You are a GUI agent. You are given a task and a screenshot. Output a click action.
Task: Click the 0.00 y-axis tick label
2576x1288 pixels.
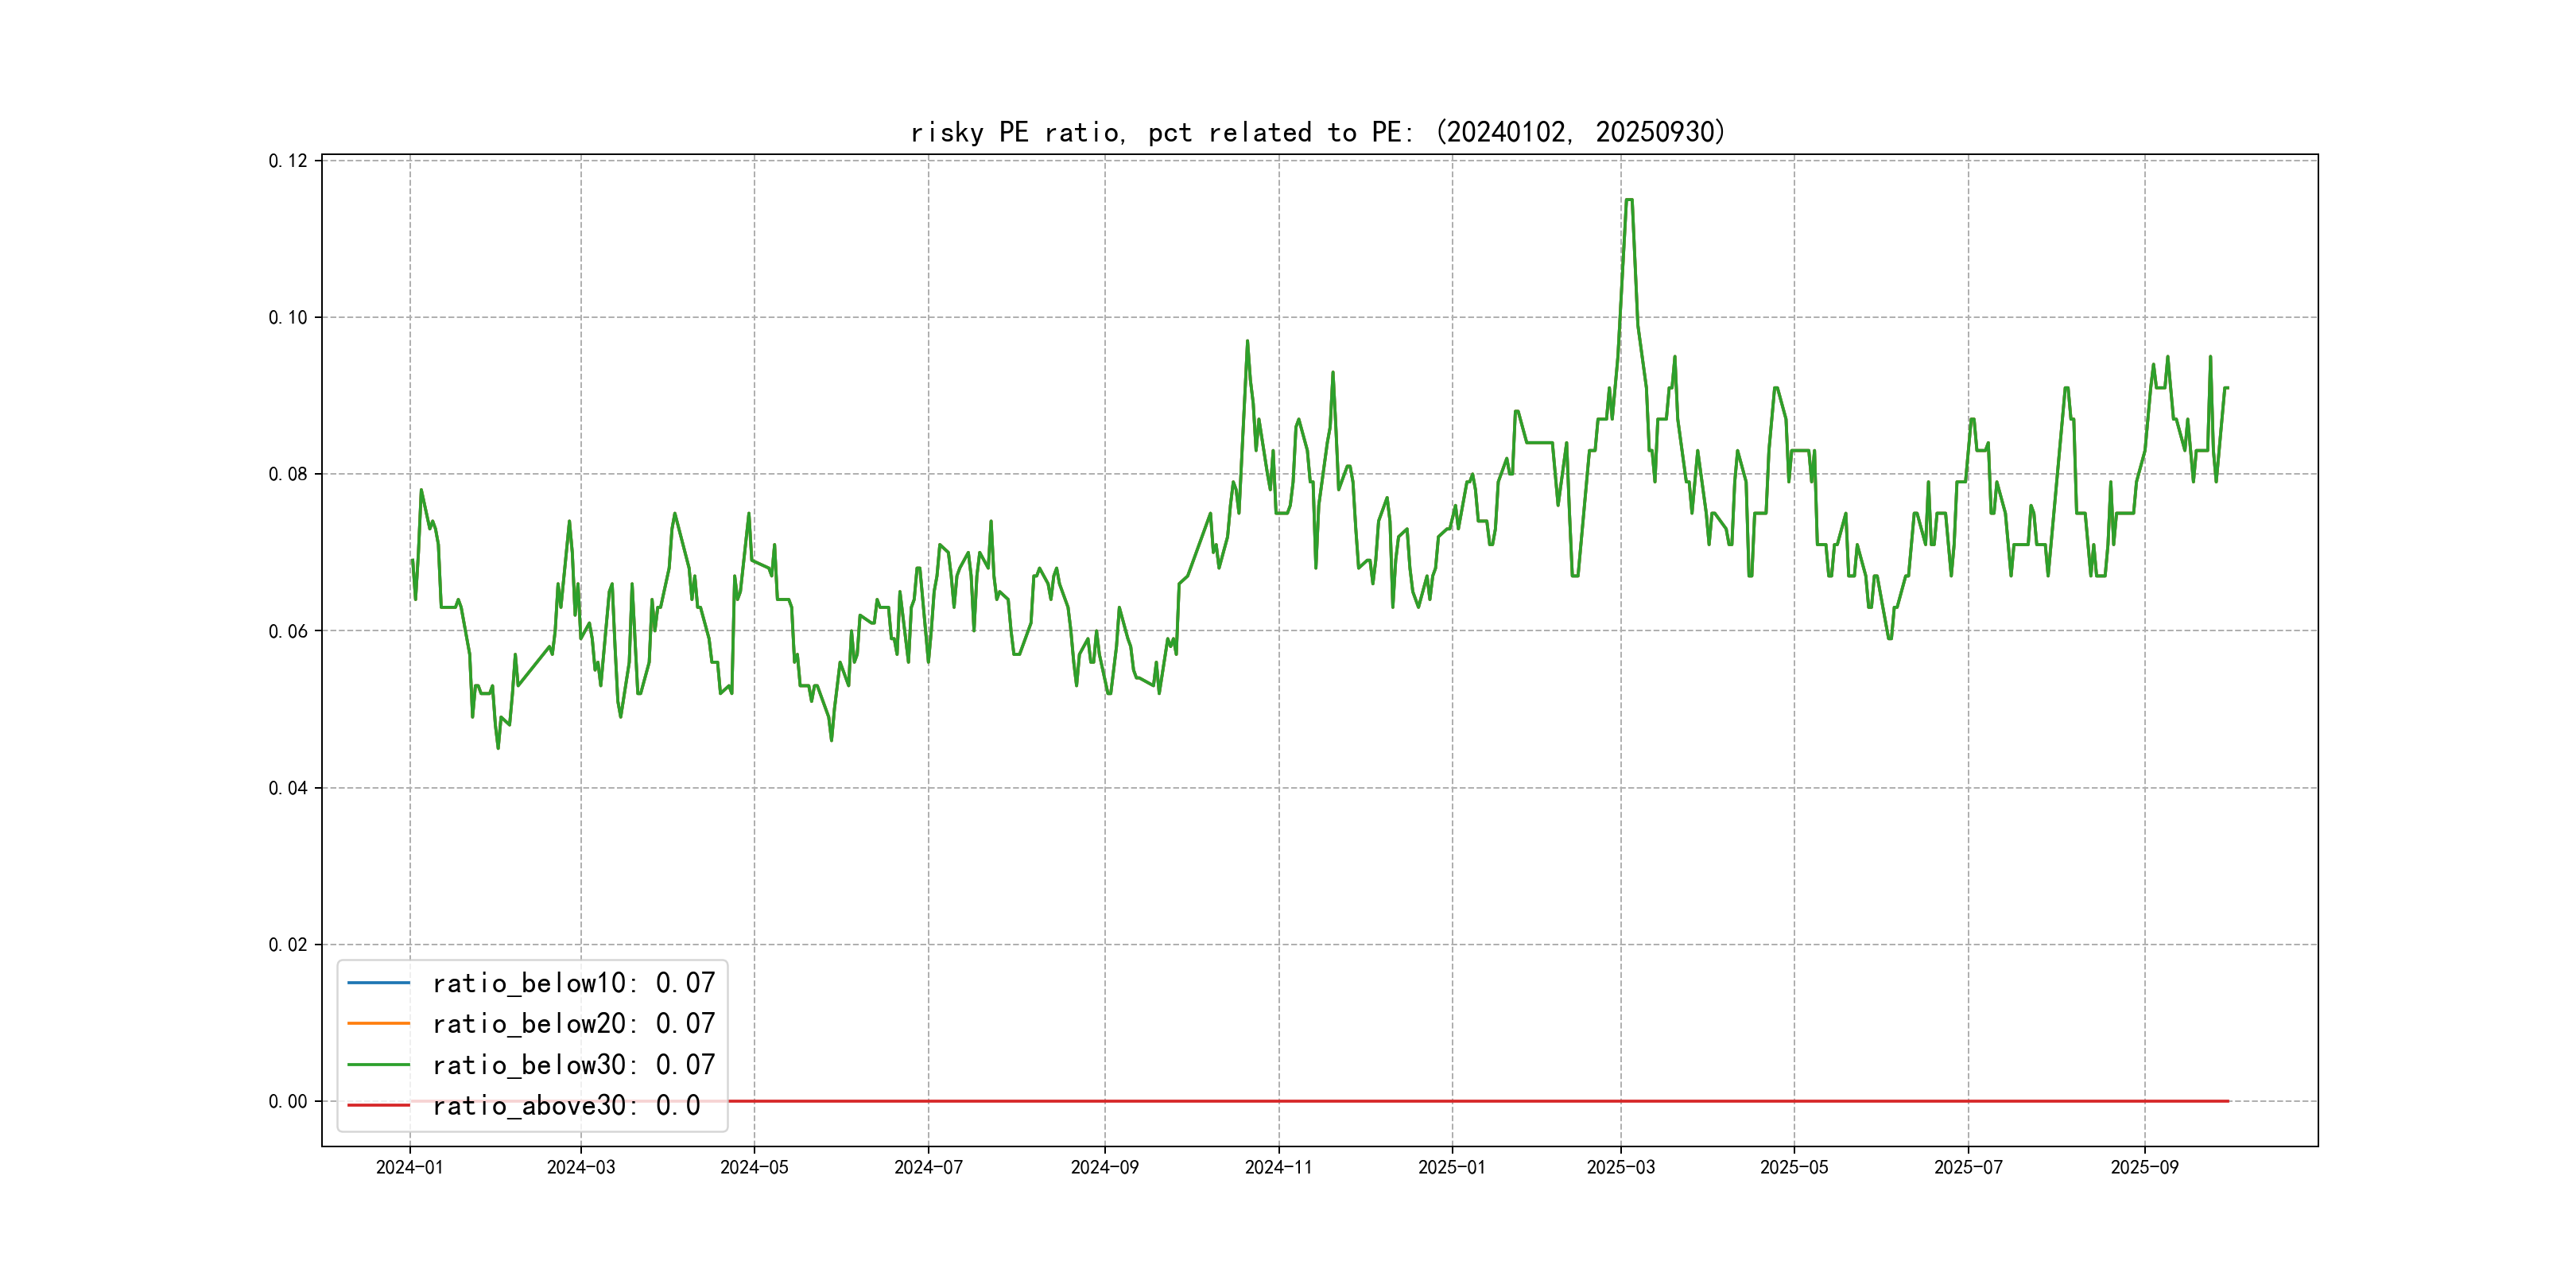(x=288, y=1101)
